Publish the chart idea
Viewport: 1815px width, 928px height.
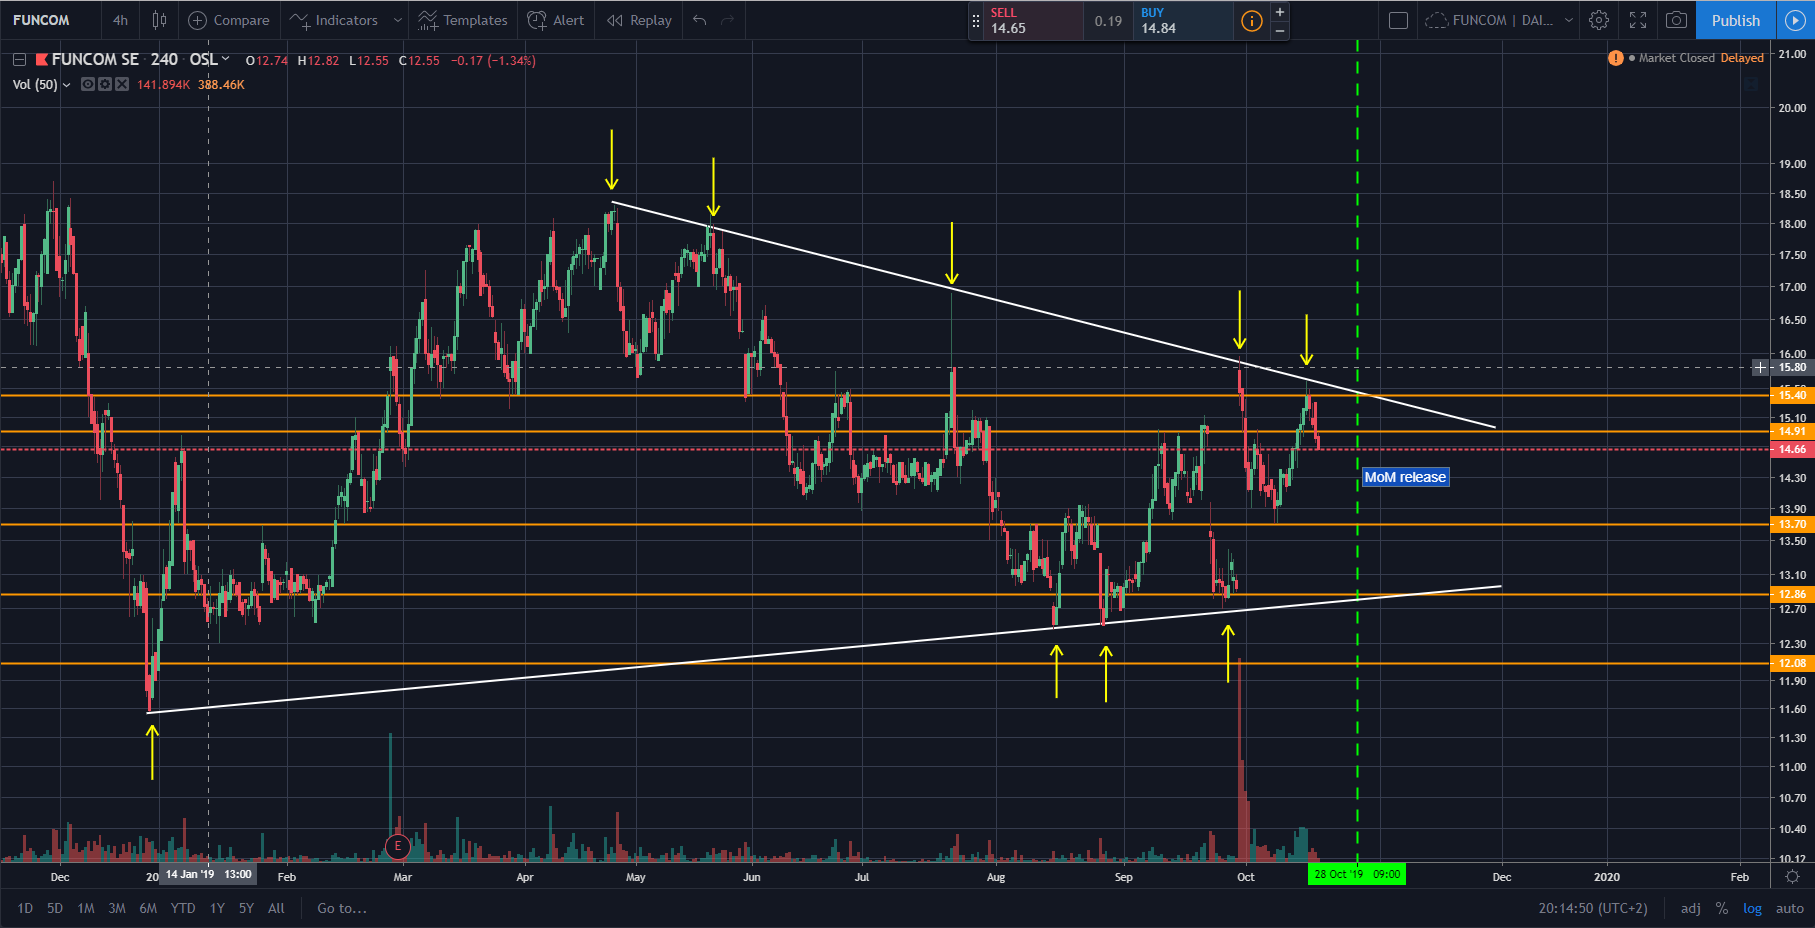click(x=1736, y=20)
